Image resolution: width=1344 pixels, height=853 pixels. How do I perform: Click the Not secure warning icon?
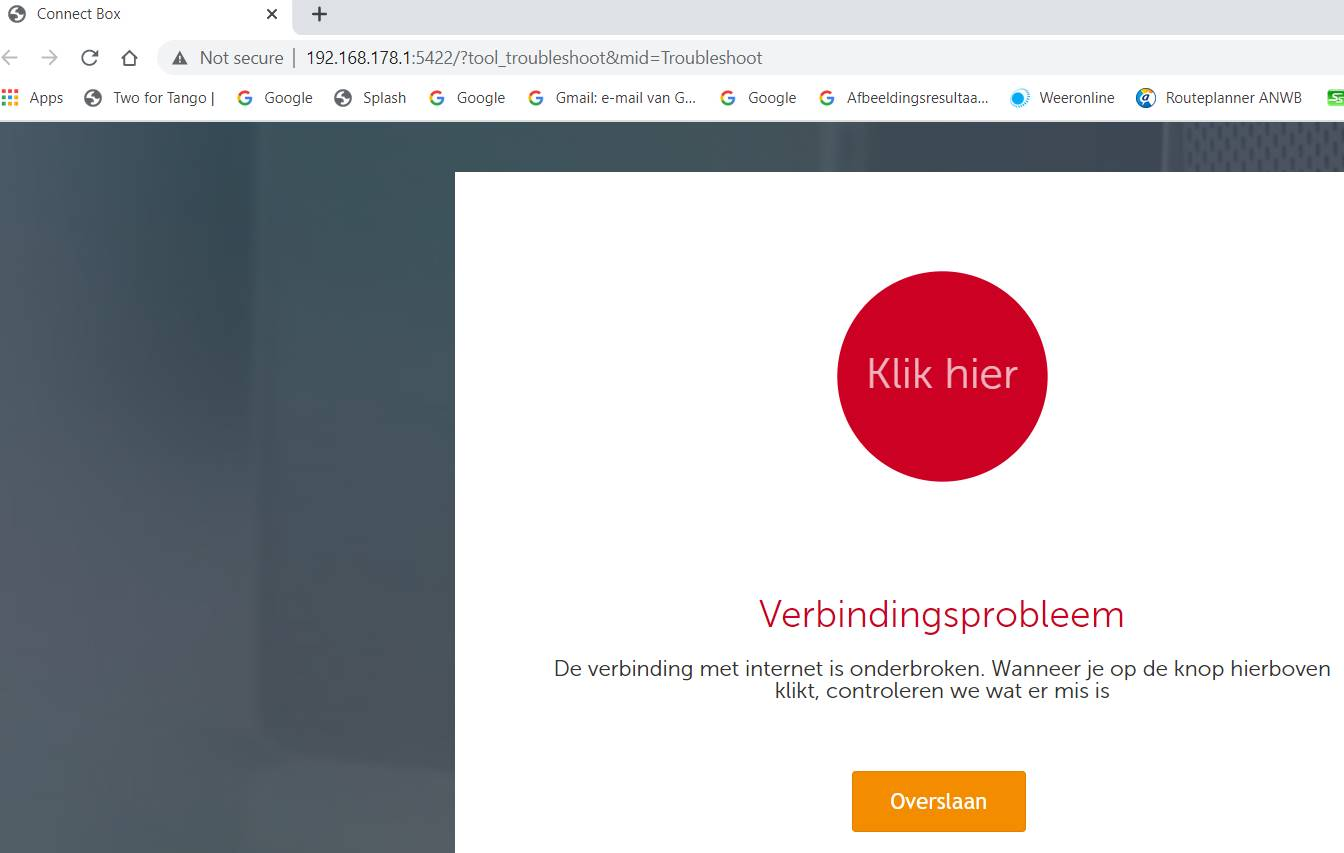coord(180,58)
